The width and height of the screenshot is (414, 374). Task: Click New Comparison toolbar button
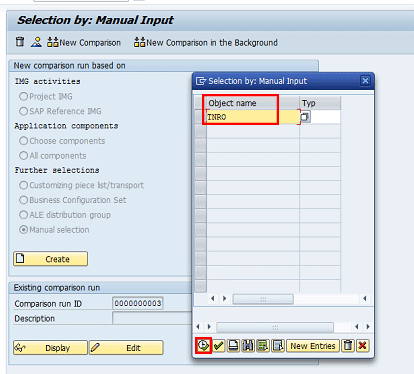click(84, 43)
